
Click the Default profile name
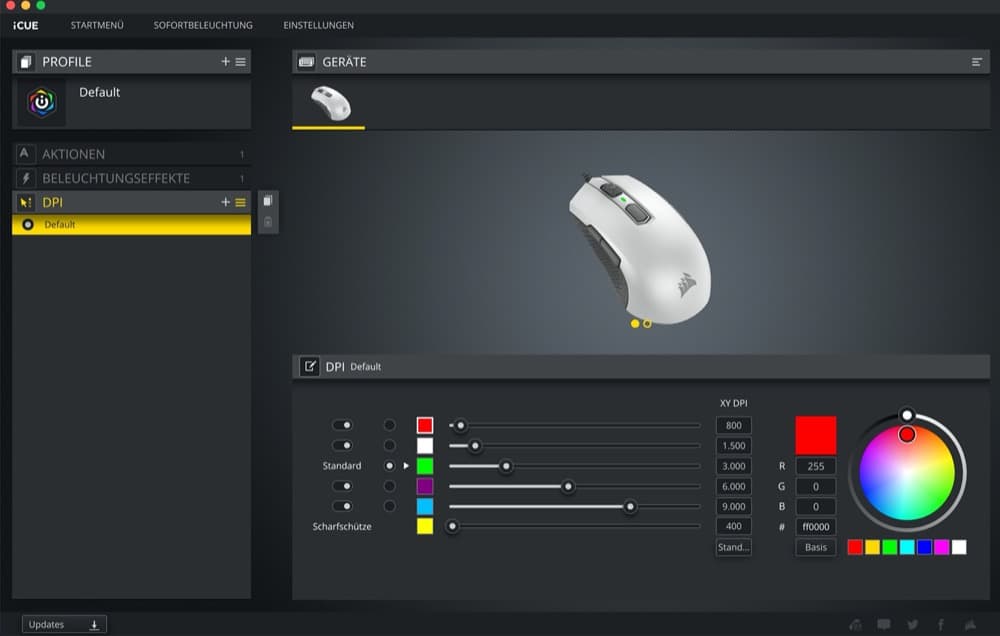(99, 92)
